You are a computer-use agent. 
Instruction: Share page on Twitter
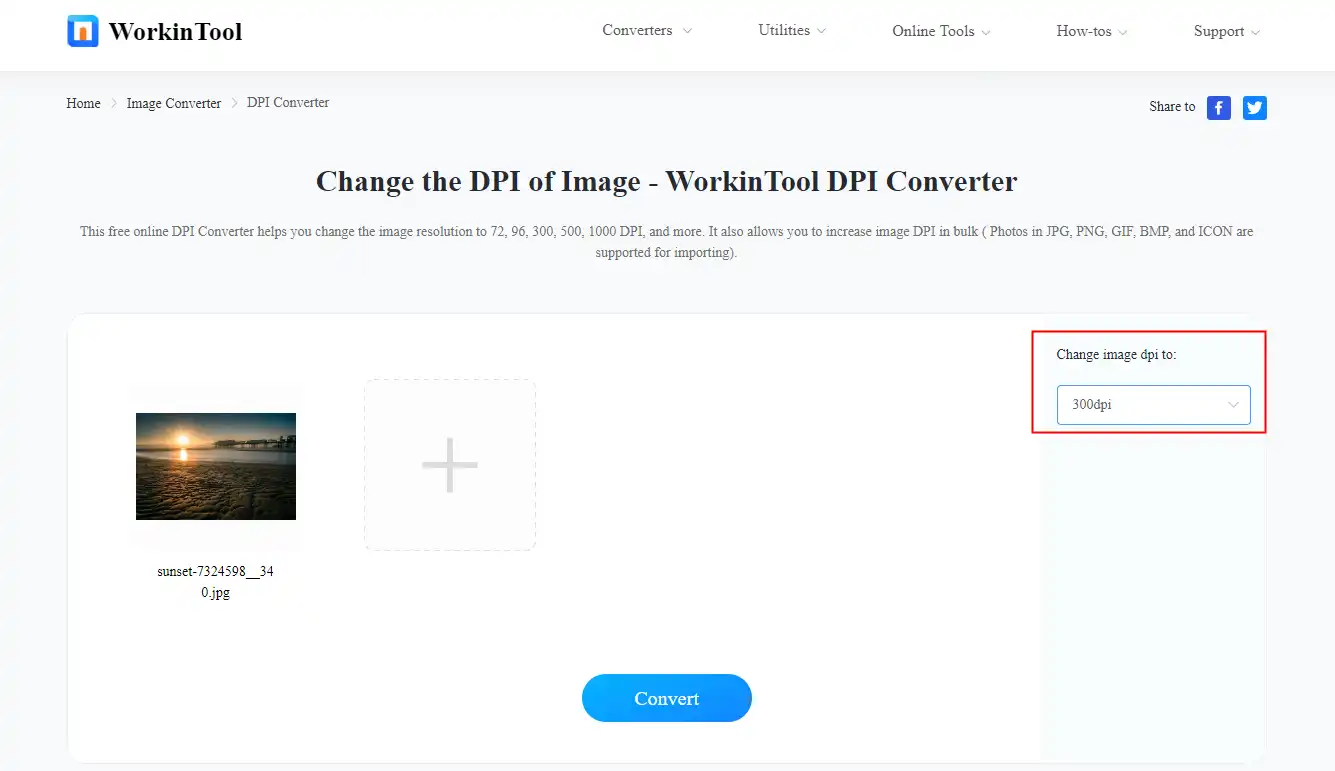tap(1255, 108)
